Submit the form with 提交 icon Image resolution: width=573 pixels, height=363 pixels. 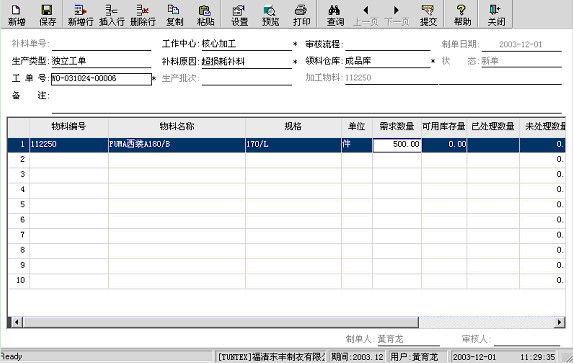point(428,15)
